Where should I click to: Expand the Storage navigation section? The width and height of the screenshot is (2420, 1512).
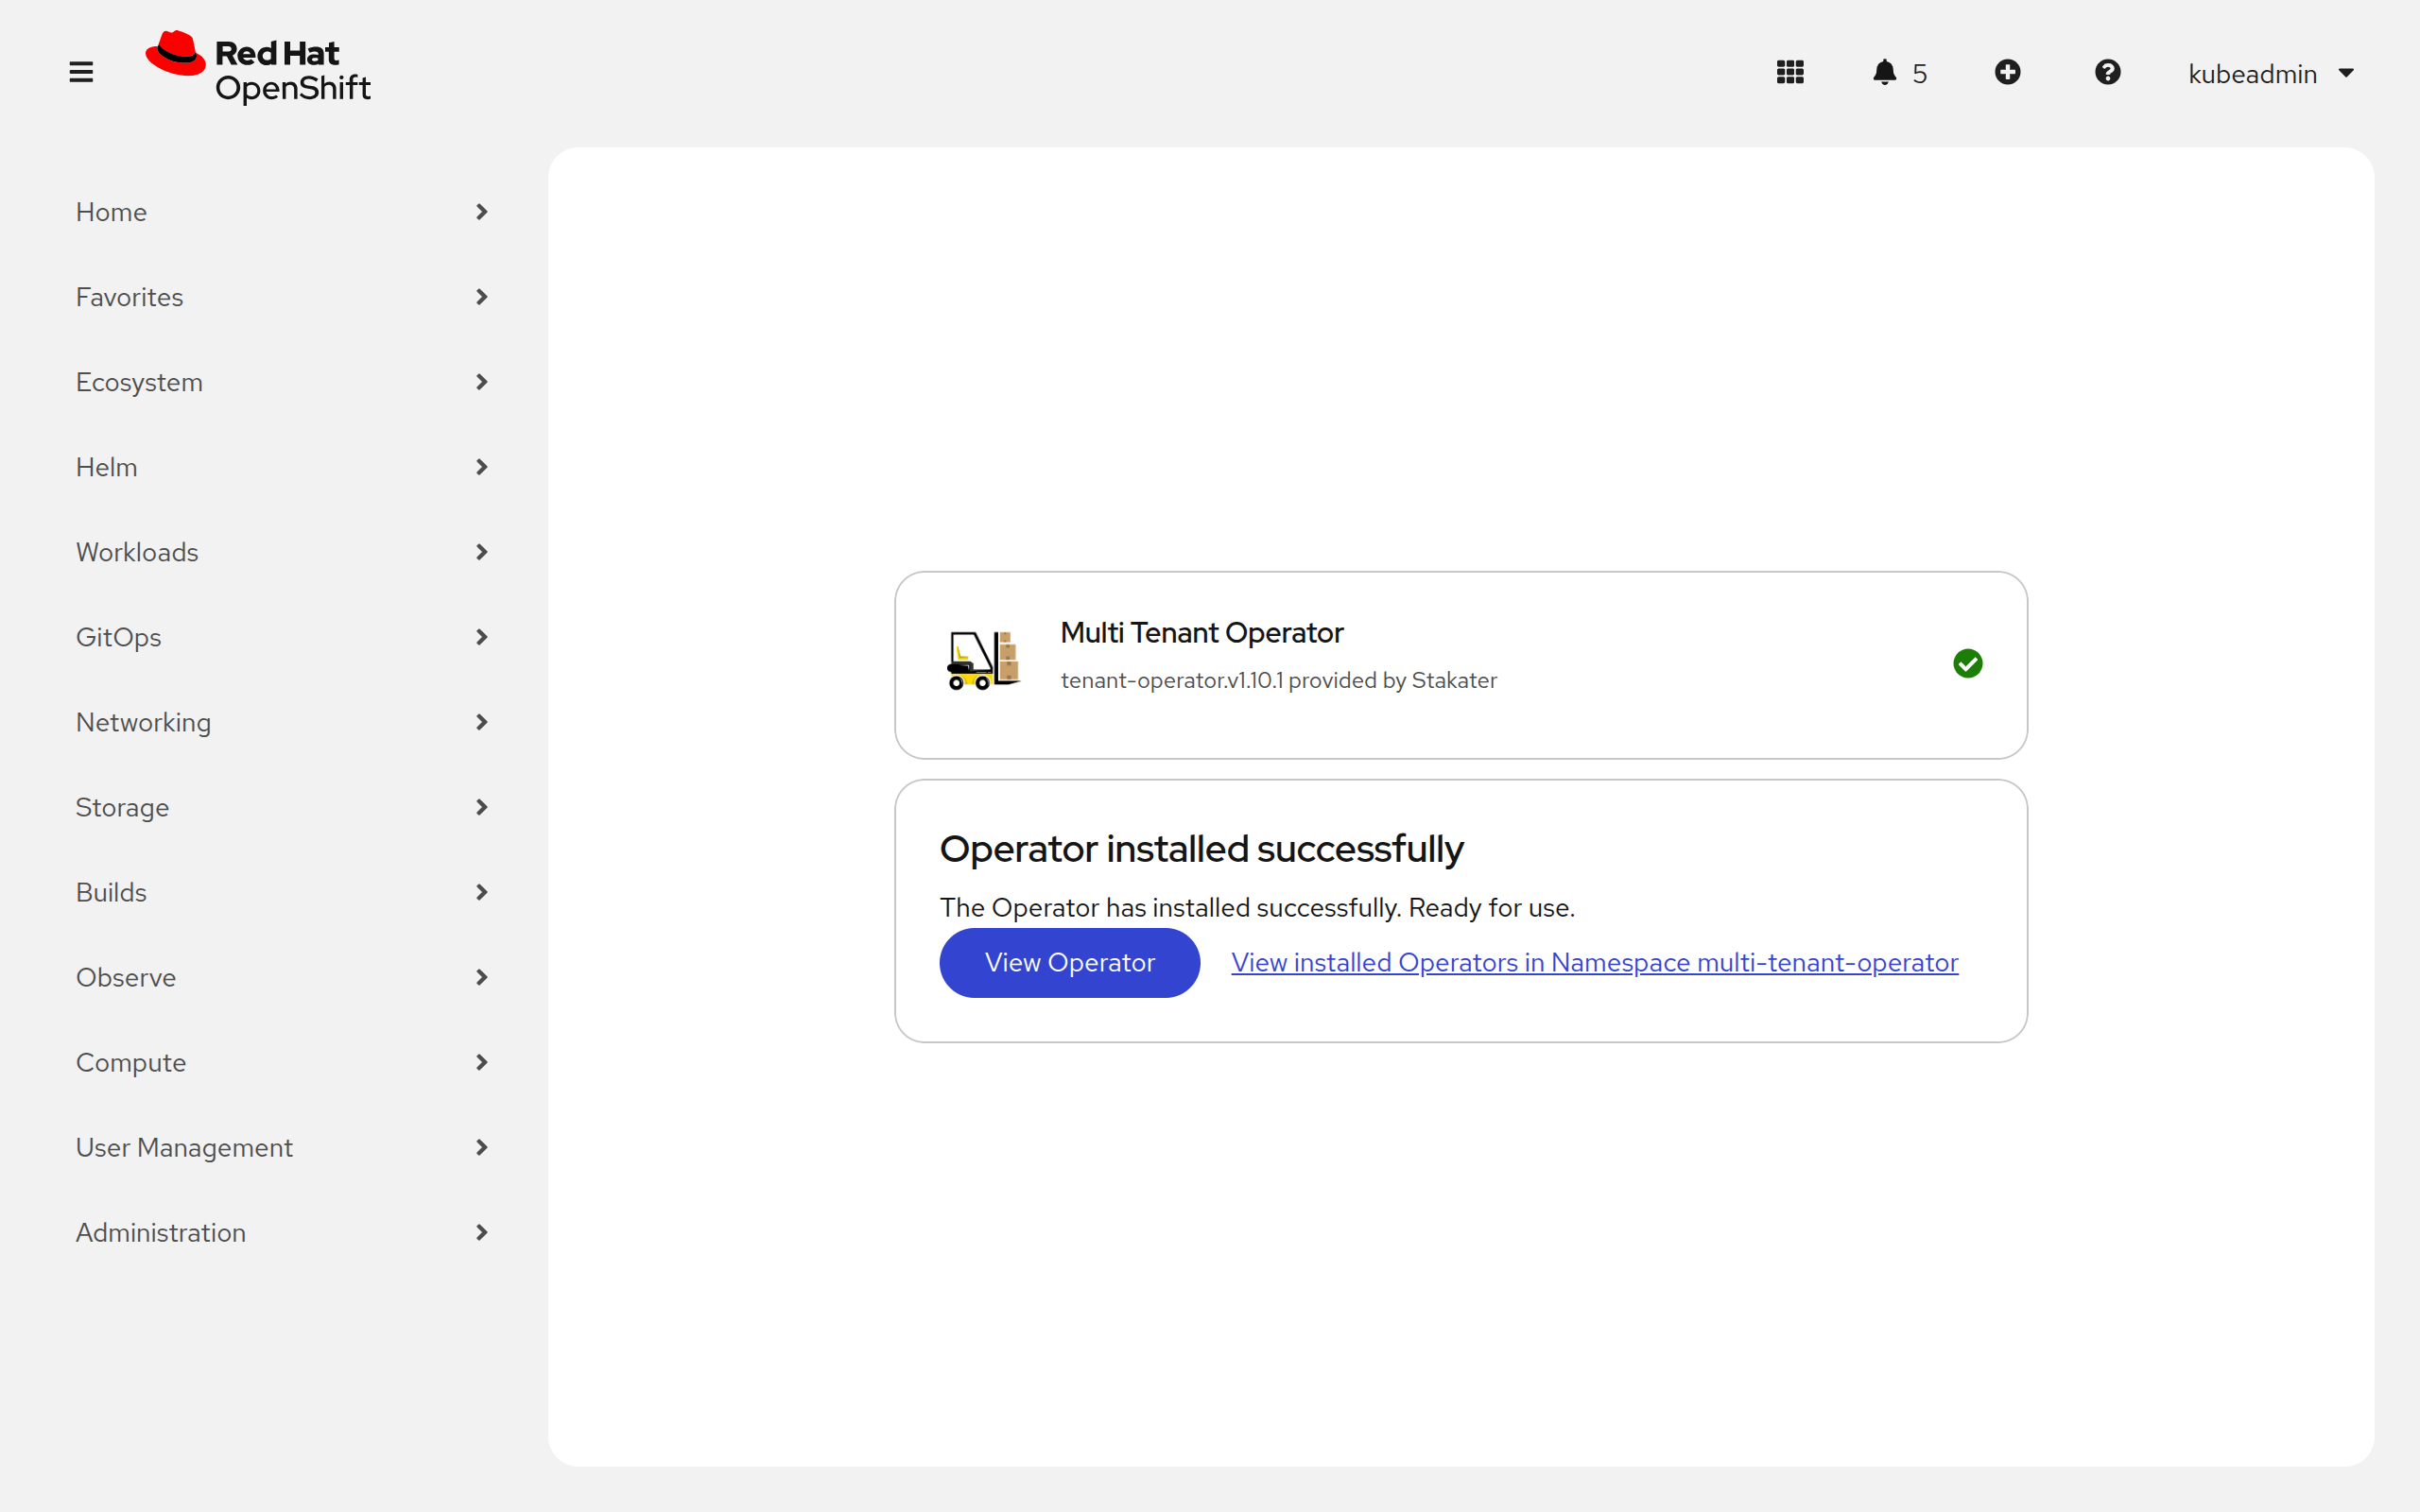click(283, 807)
